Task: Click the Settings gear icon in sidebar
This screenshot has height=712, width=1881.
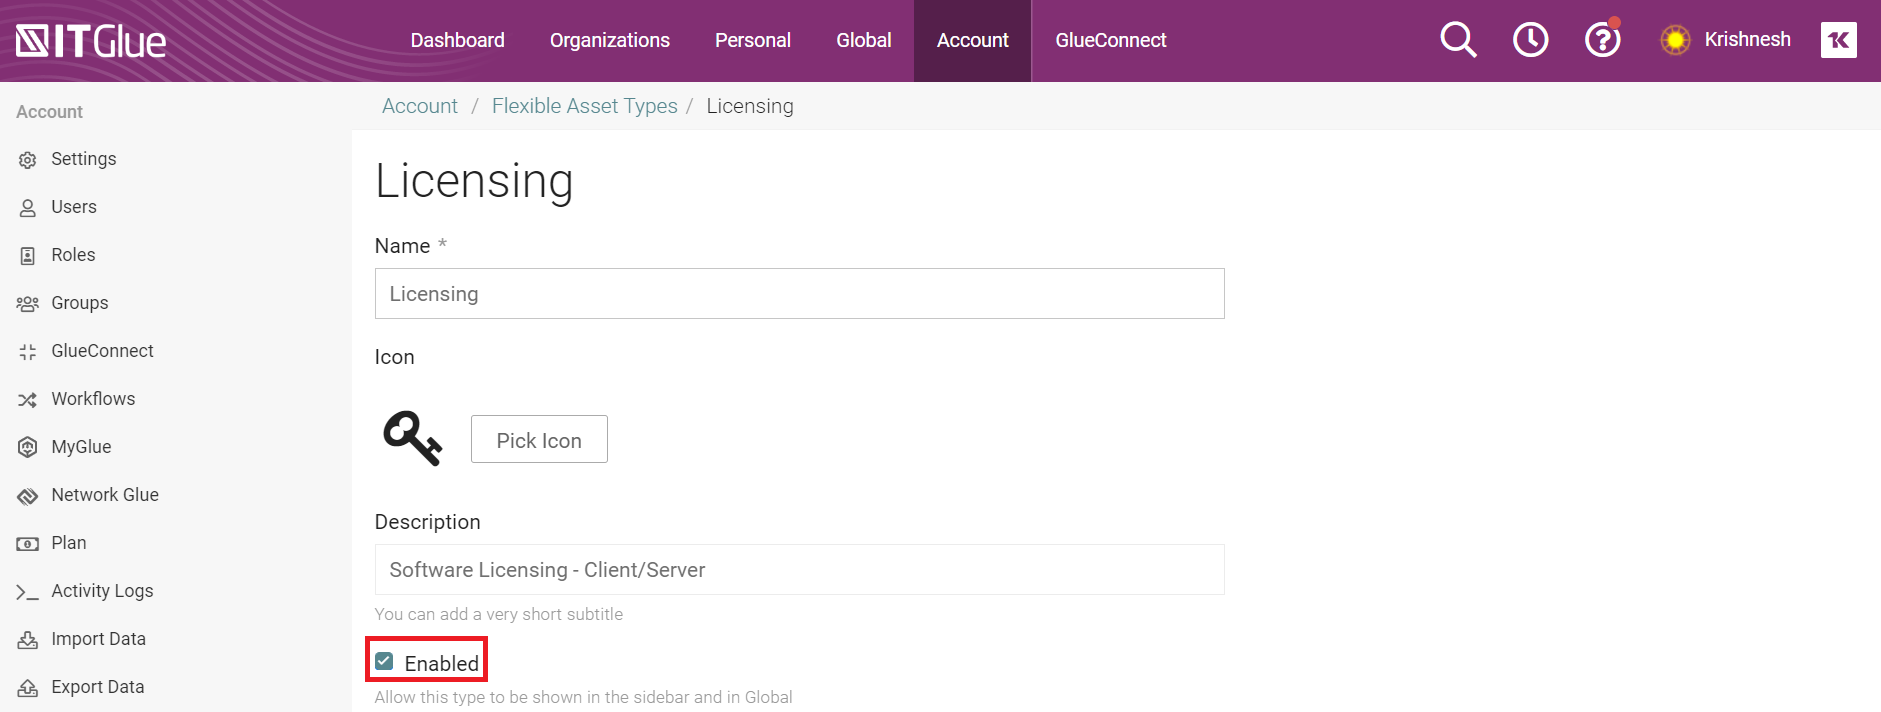Action: click(28, 160)
